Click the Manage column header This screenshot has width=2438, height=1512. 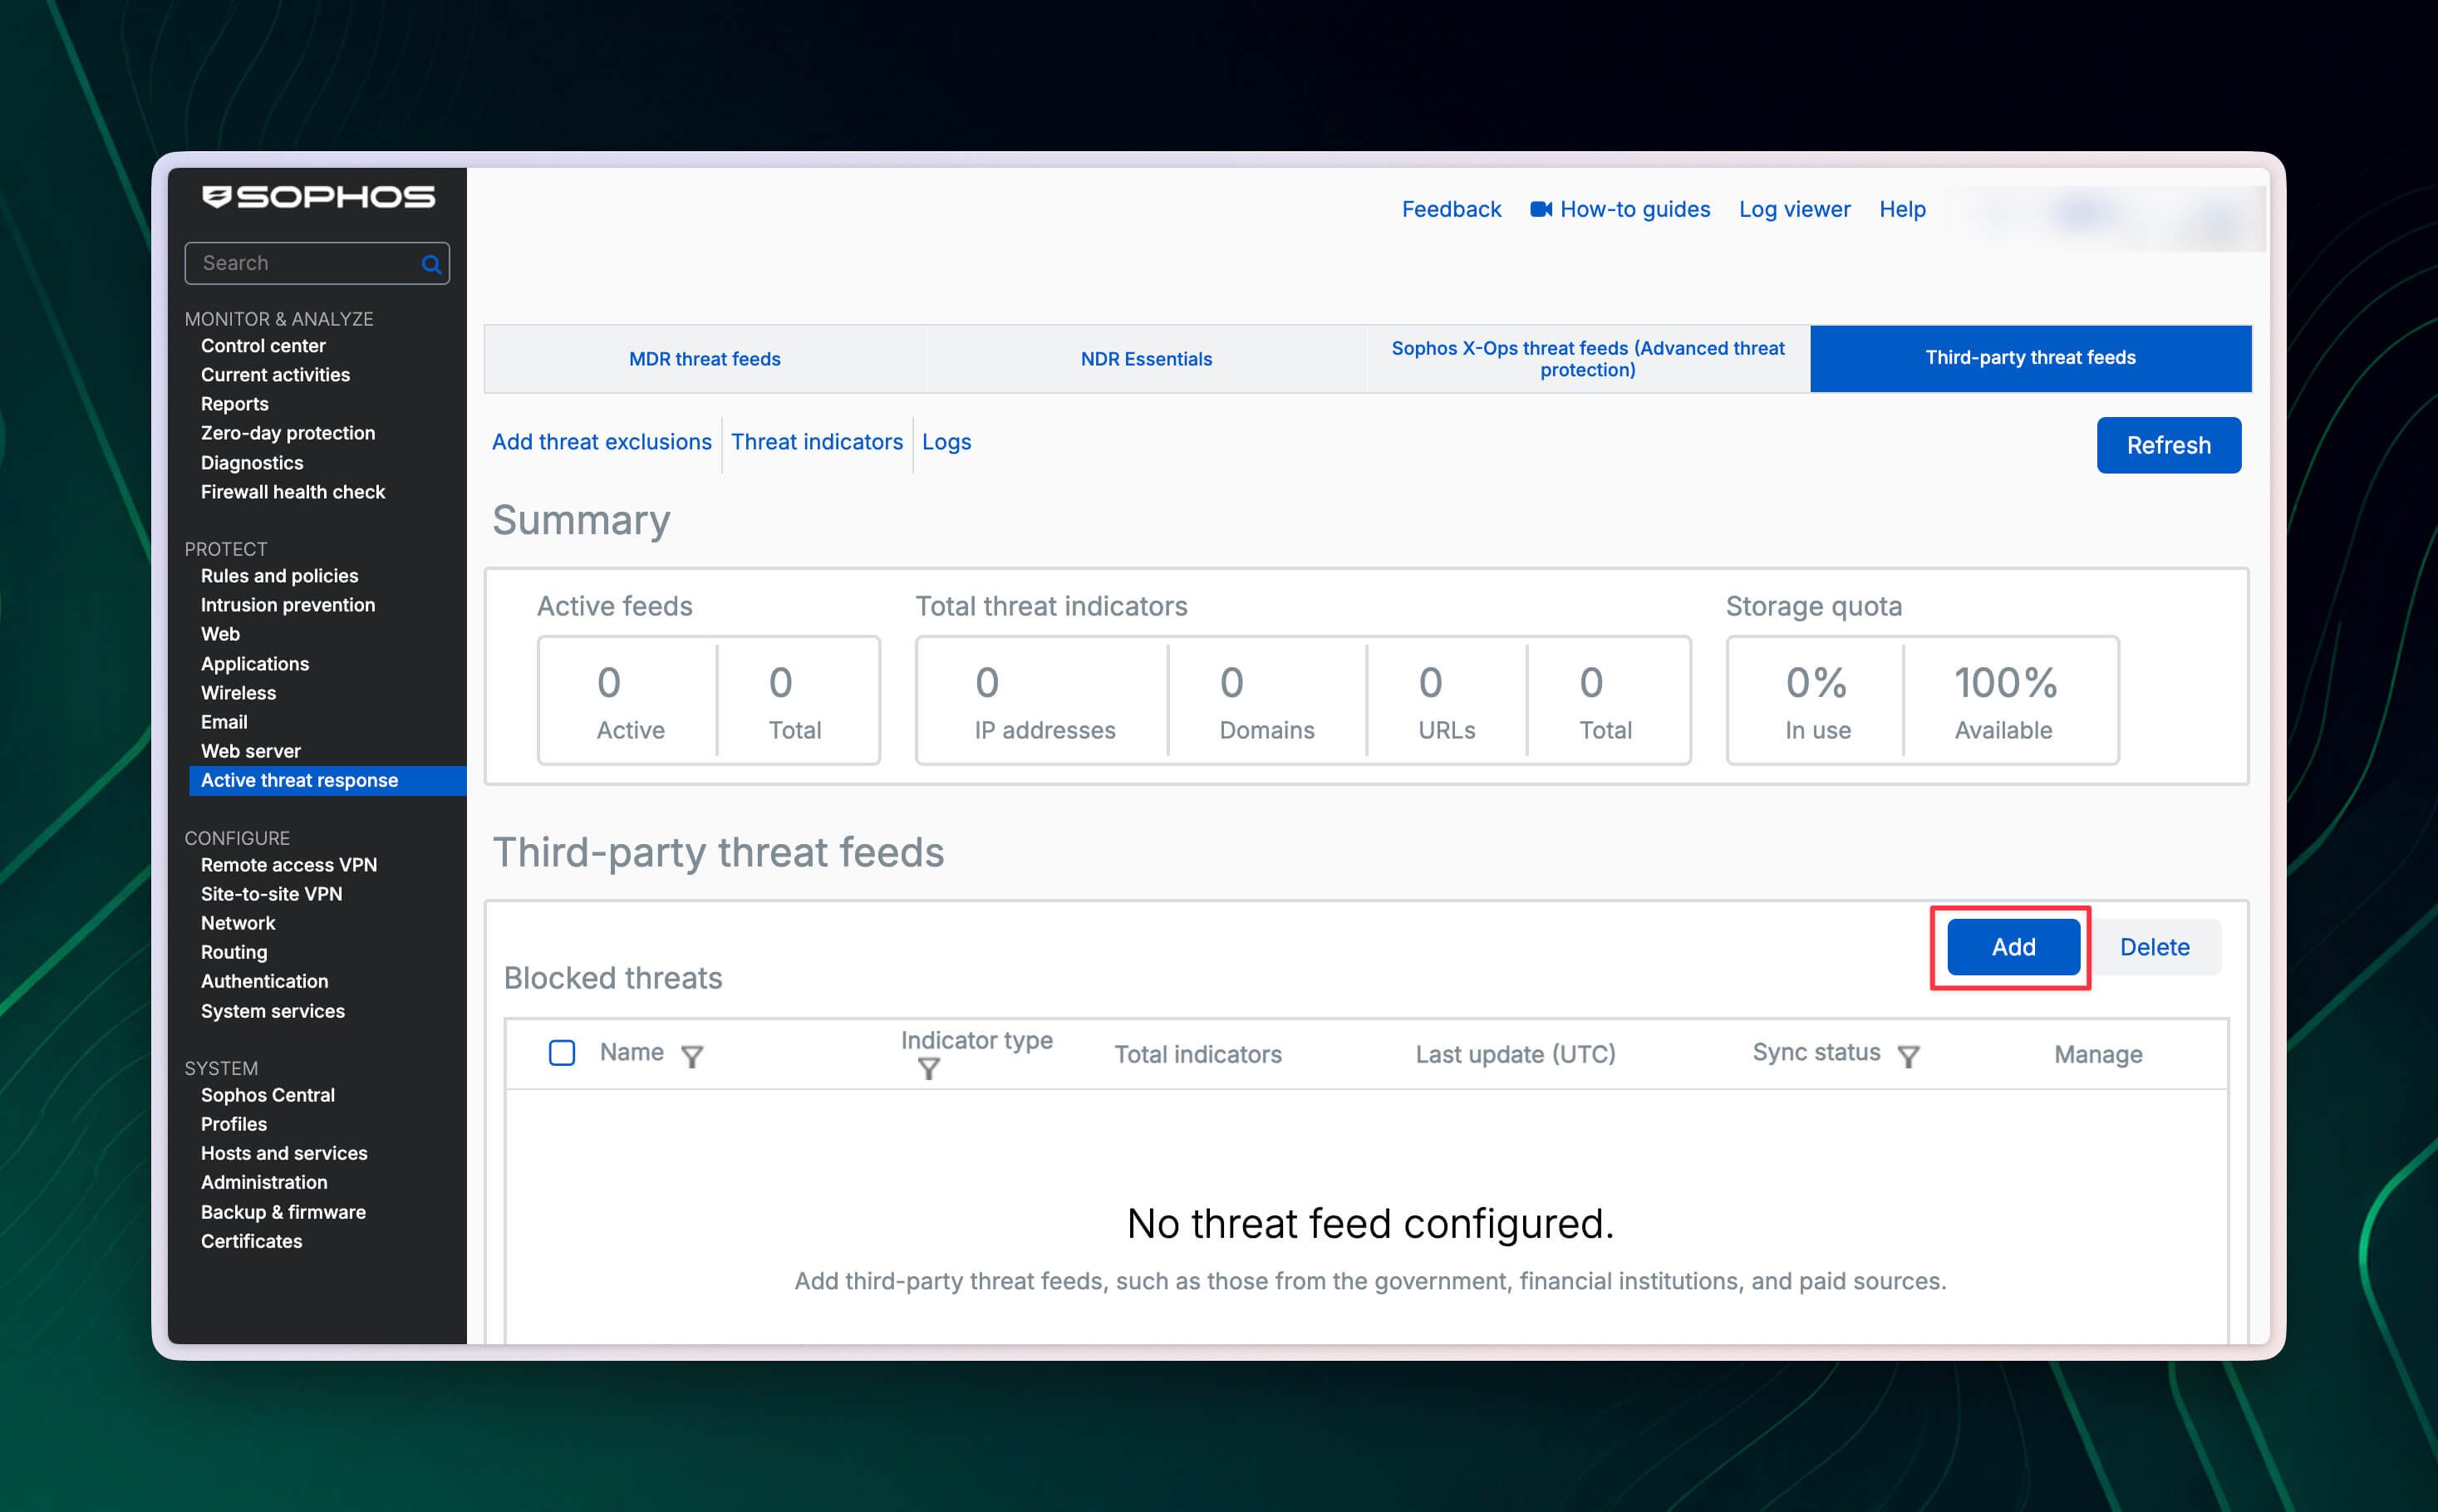tap(2098, 1054)
